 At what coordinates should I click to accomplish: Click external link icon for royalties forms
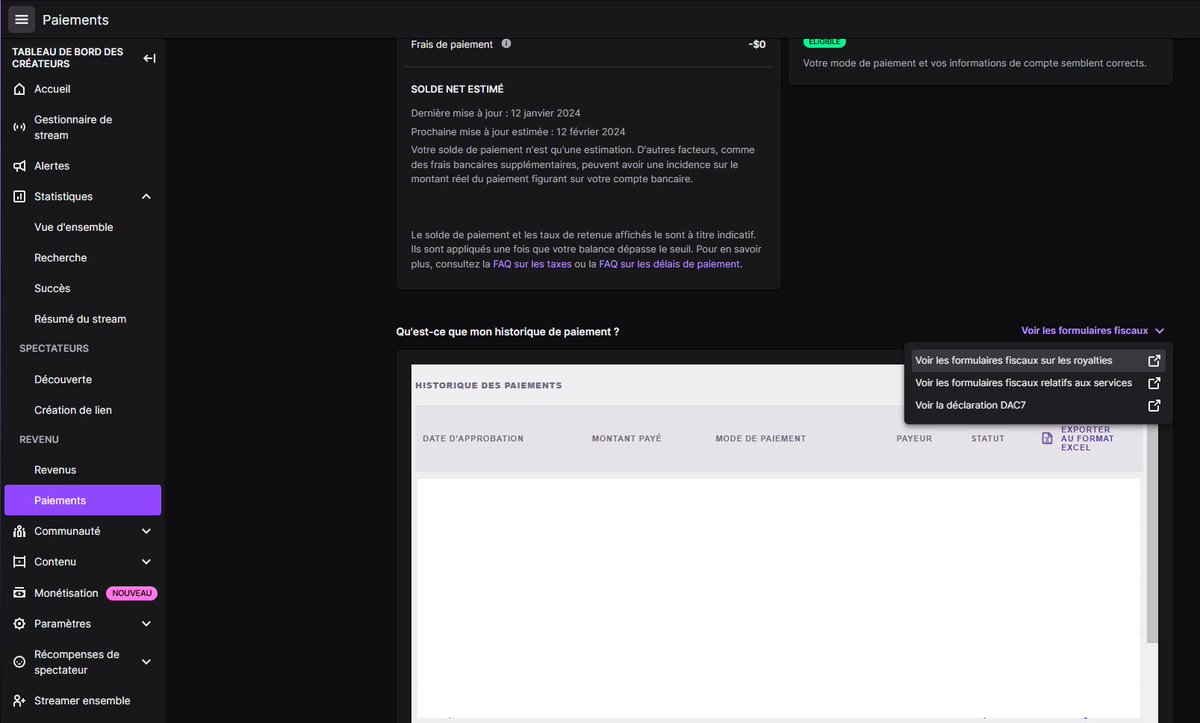pyautogui.click(x=1154, y=361)
